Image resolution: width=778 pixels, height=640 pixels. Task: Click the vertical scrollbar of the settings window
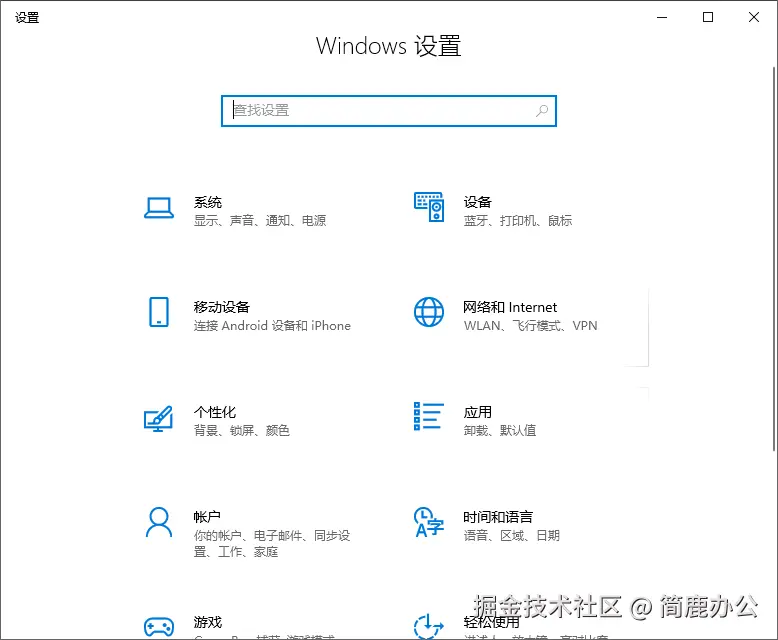774,258
